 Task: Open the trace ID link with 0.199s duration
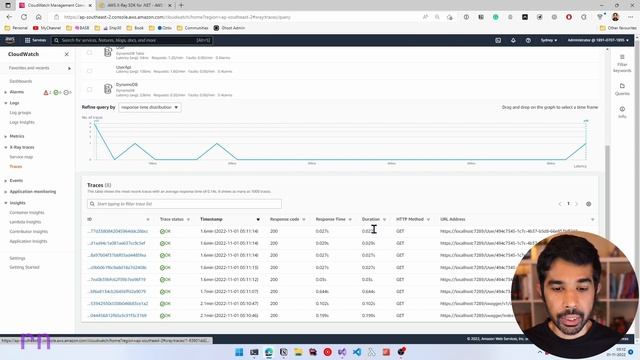coord(117,316)
